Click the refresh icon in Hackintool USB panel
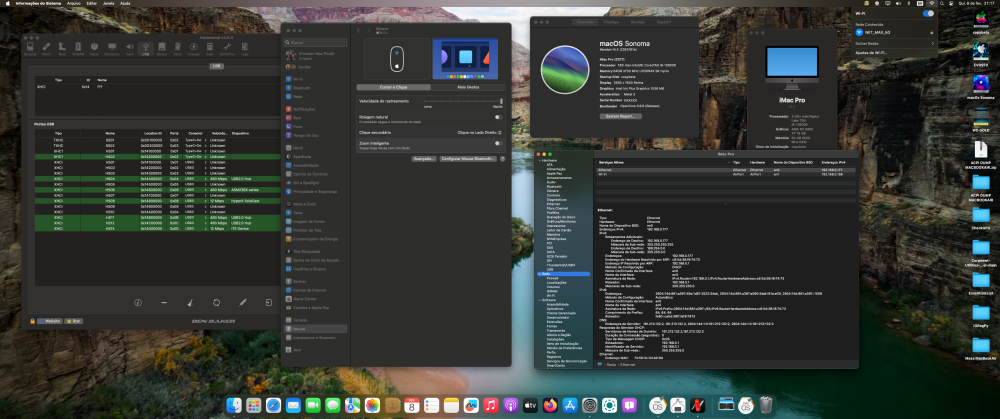This screenshot has height=419, width=1000. [x=216, y=302]
